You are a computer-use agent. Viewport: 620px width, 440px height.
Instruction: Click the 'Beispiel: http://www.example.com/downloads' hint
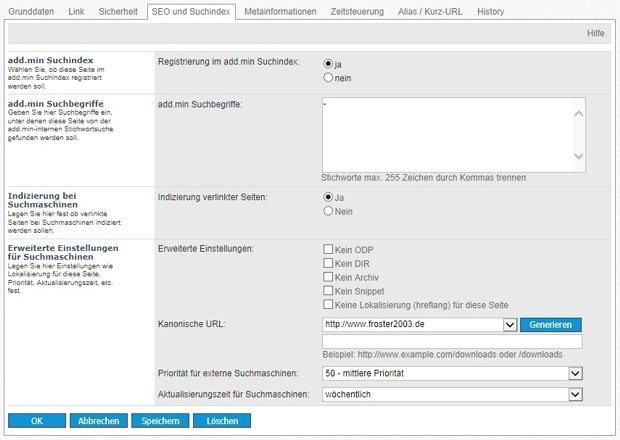442,355
